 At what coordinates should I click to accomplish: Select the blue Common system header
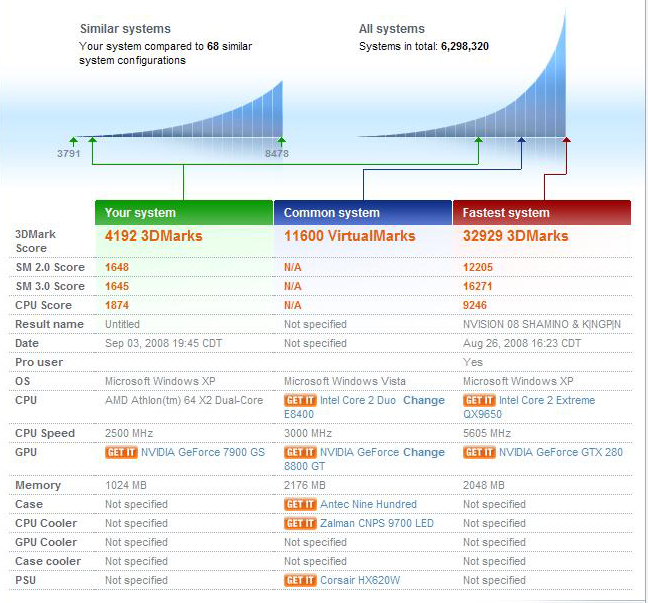tap(362, 212)
